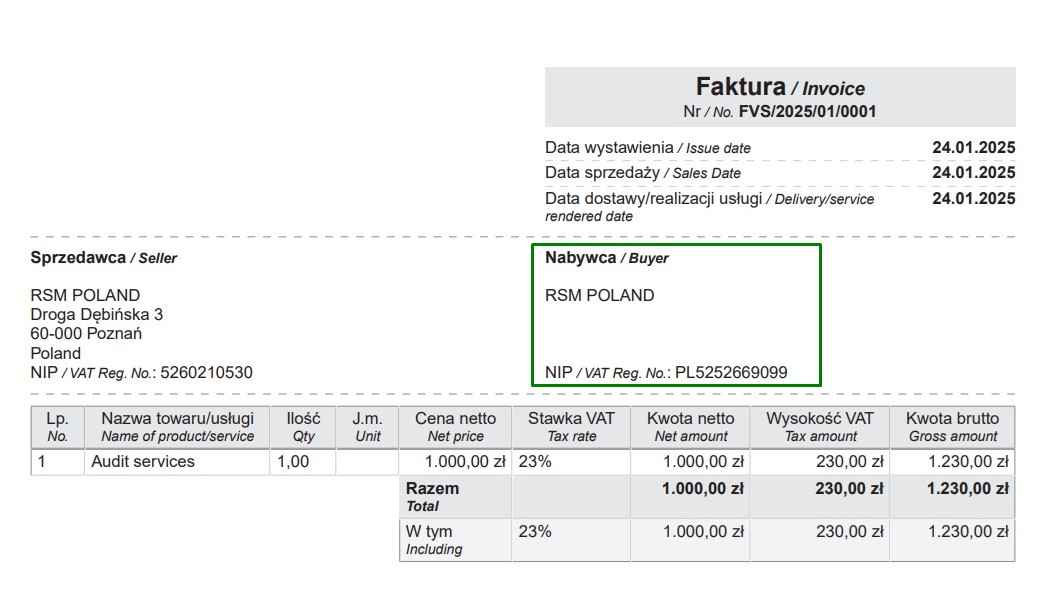1045x601 pixels.
Task: Click the Audit services product cell
Action: [x=142, y=462]
